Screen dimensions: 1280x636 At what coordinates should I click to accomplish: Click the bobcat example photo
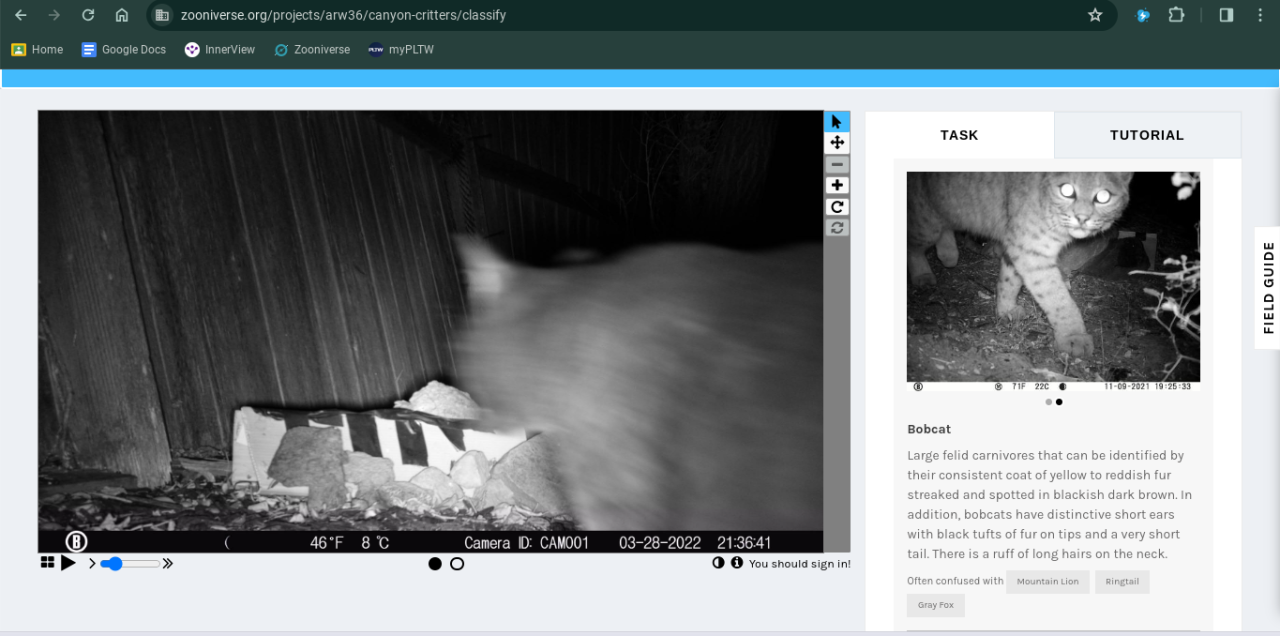1053,281
